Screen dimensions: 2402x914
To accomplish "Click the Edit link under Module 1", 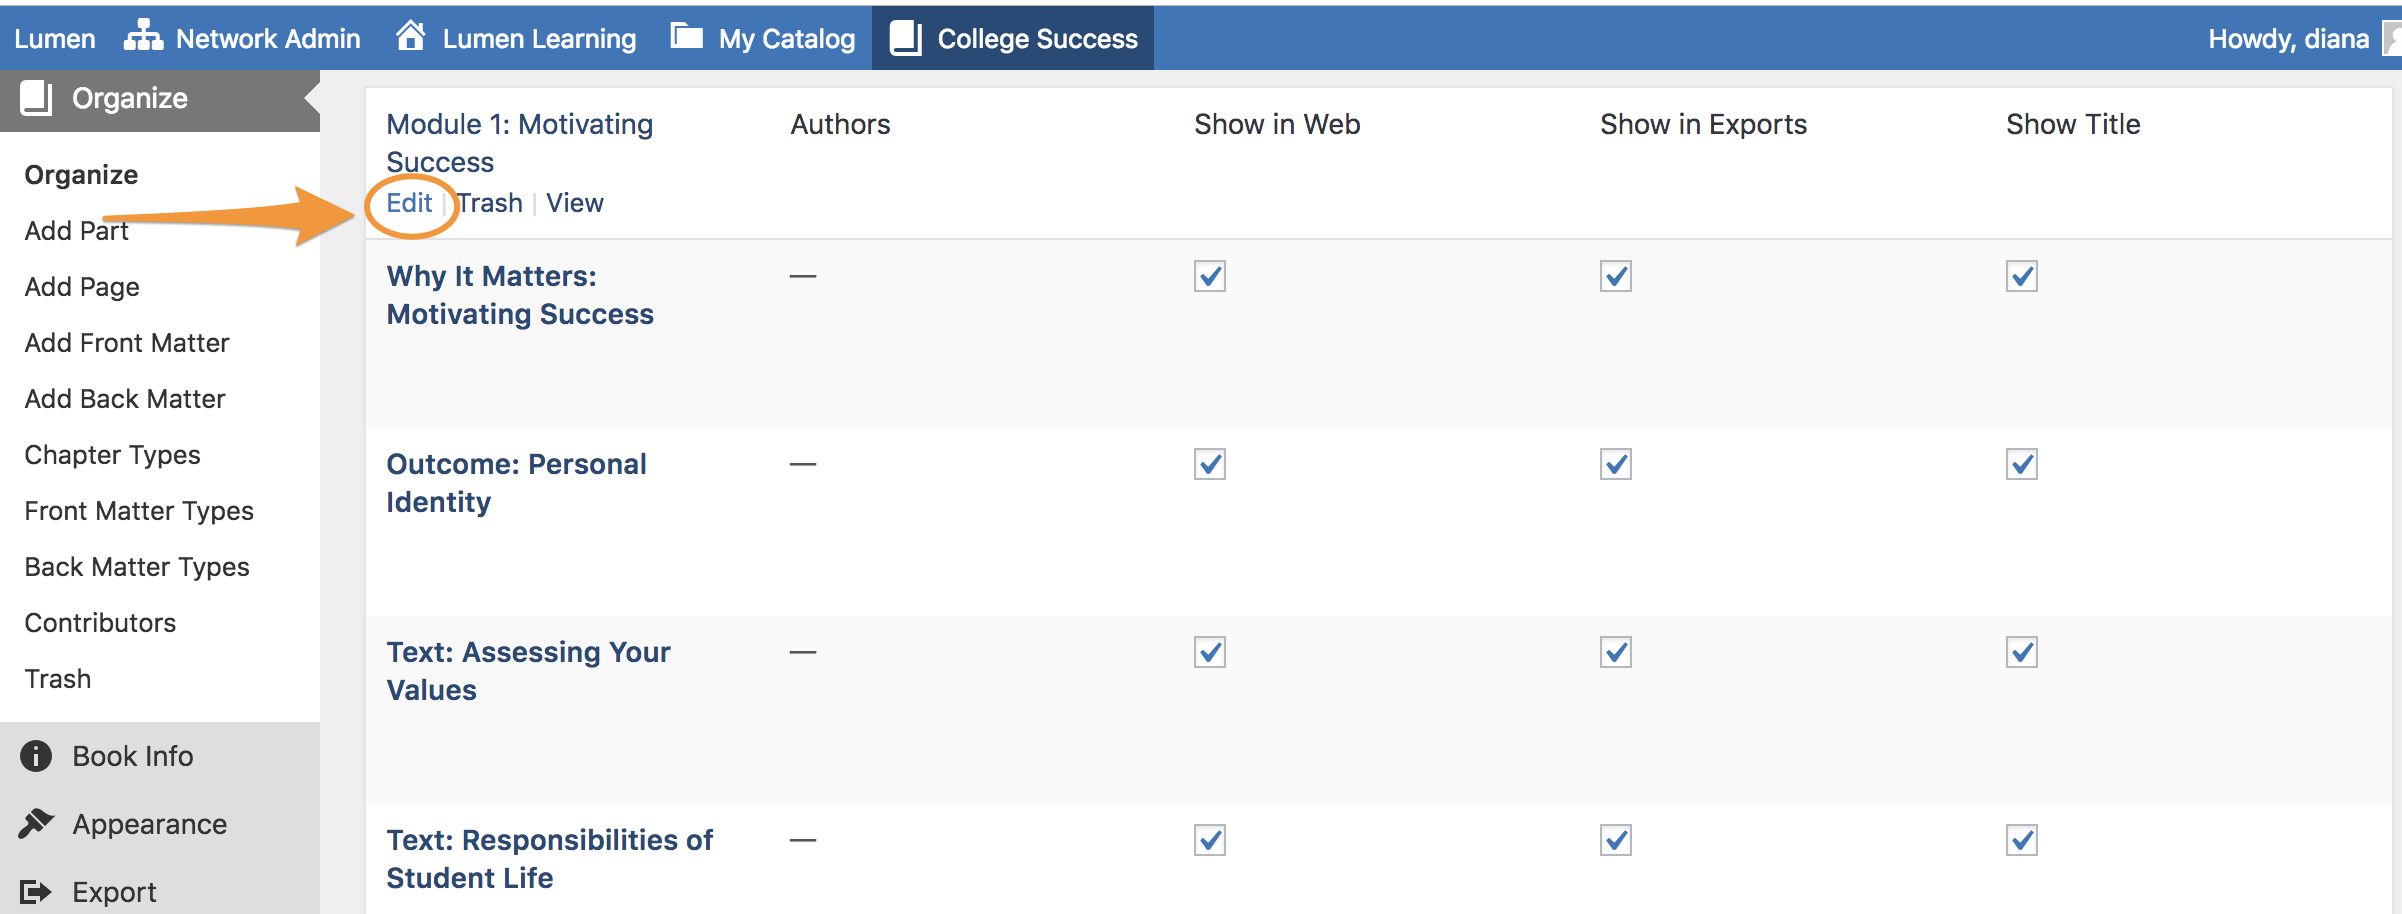I will 409,203.
